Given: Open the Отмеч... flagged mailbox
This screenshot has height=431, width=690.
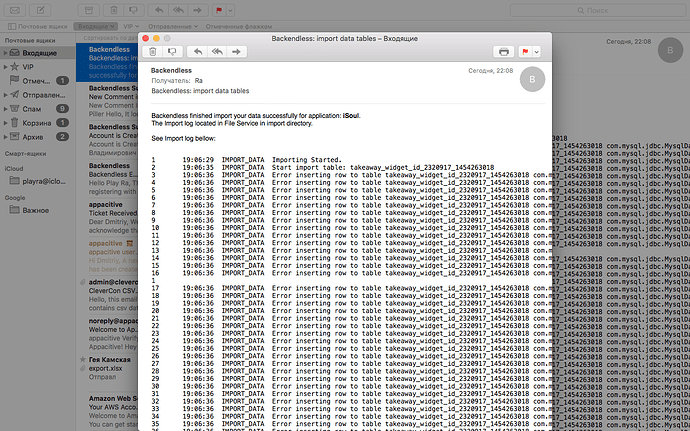Looking at the screenshot, I should (38, 81).
